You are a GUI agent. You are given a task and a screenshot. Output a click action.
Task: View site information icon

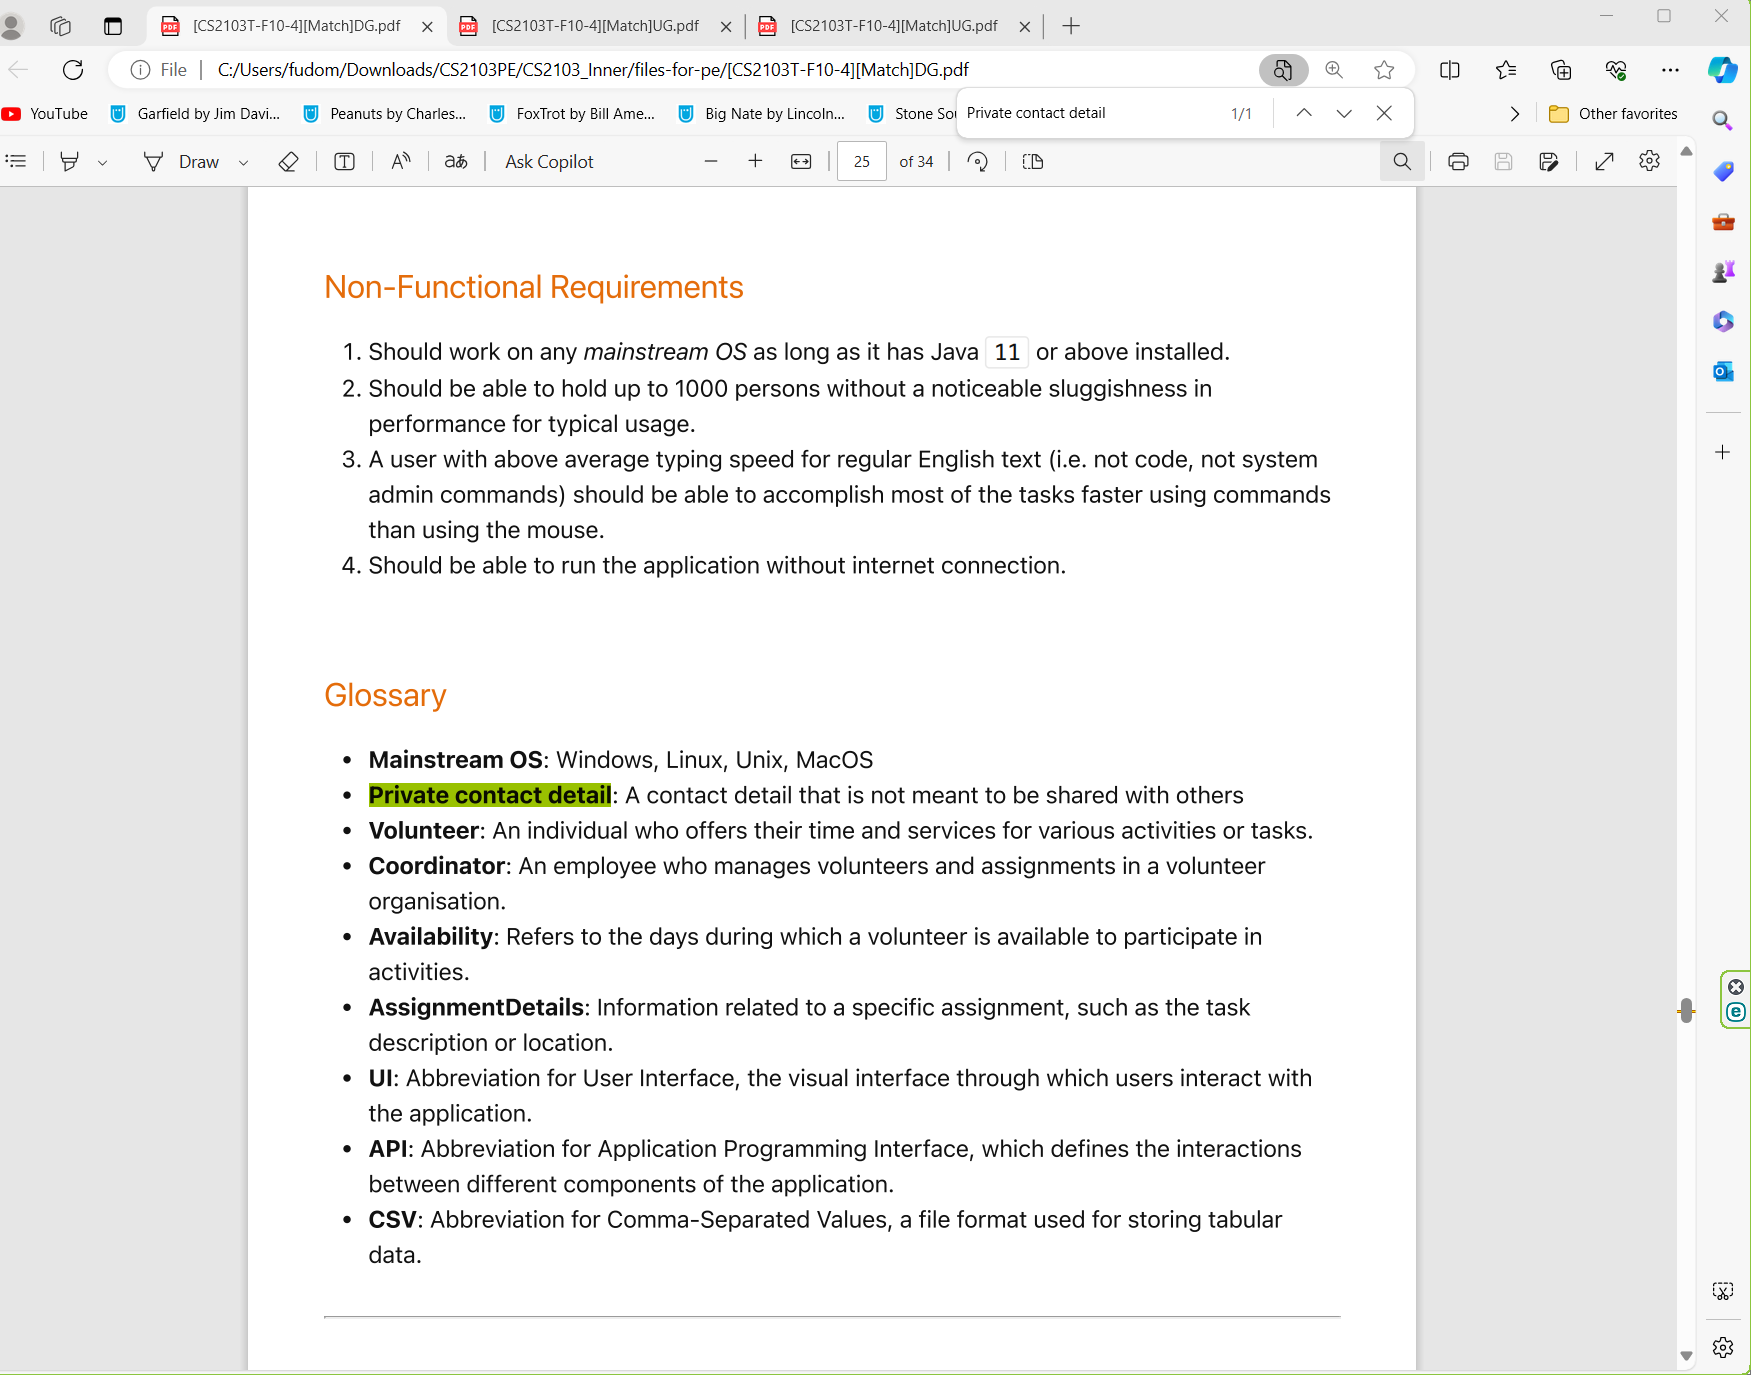coord(141,69)
